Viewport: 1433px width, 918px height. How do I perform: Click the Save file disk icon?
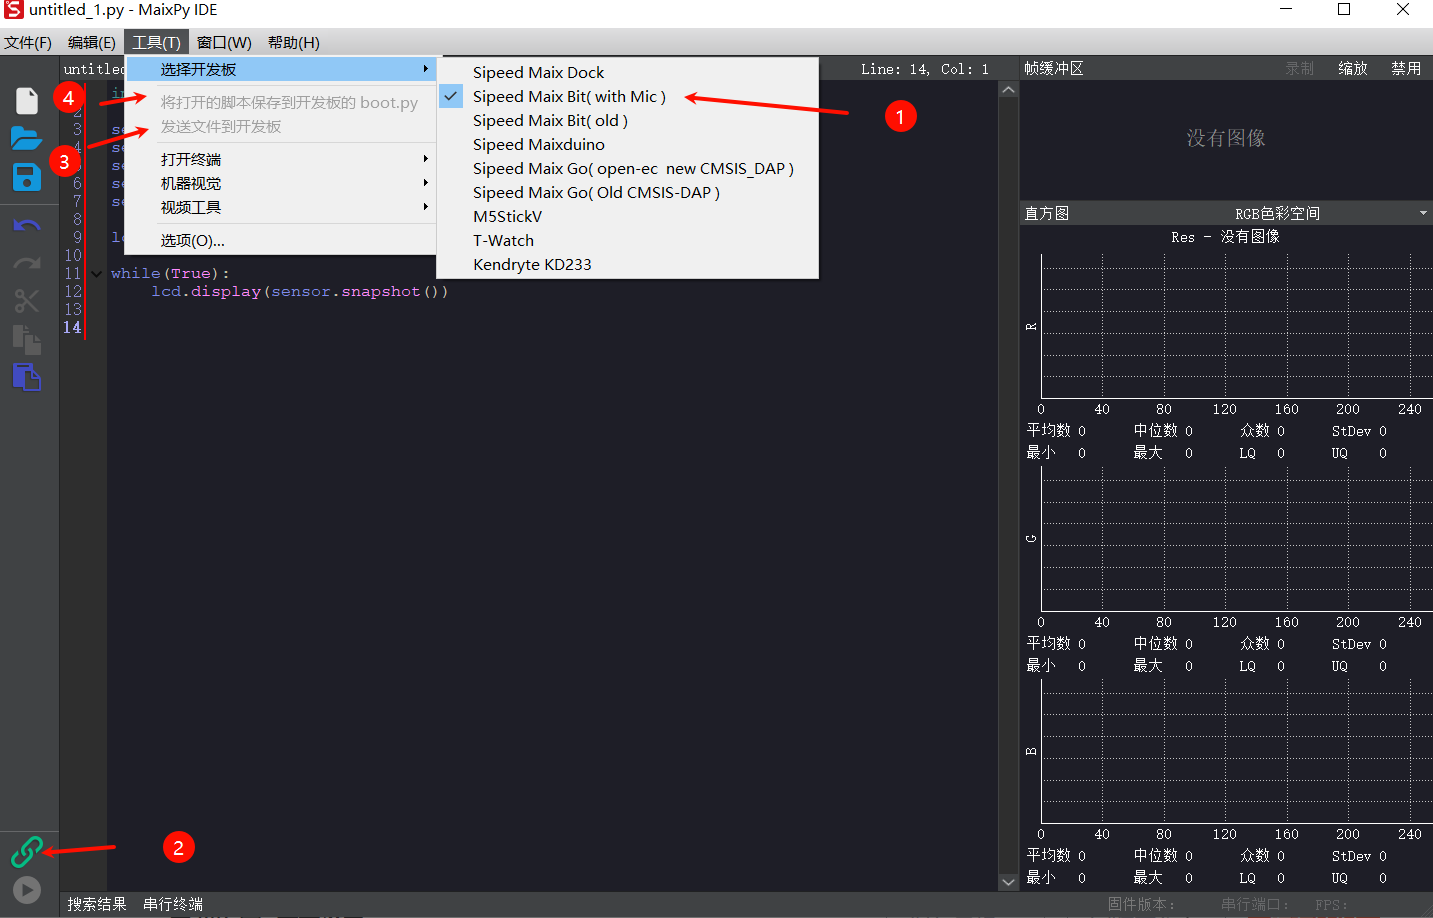pyautogui.click(x=27, y=177)
